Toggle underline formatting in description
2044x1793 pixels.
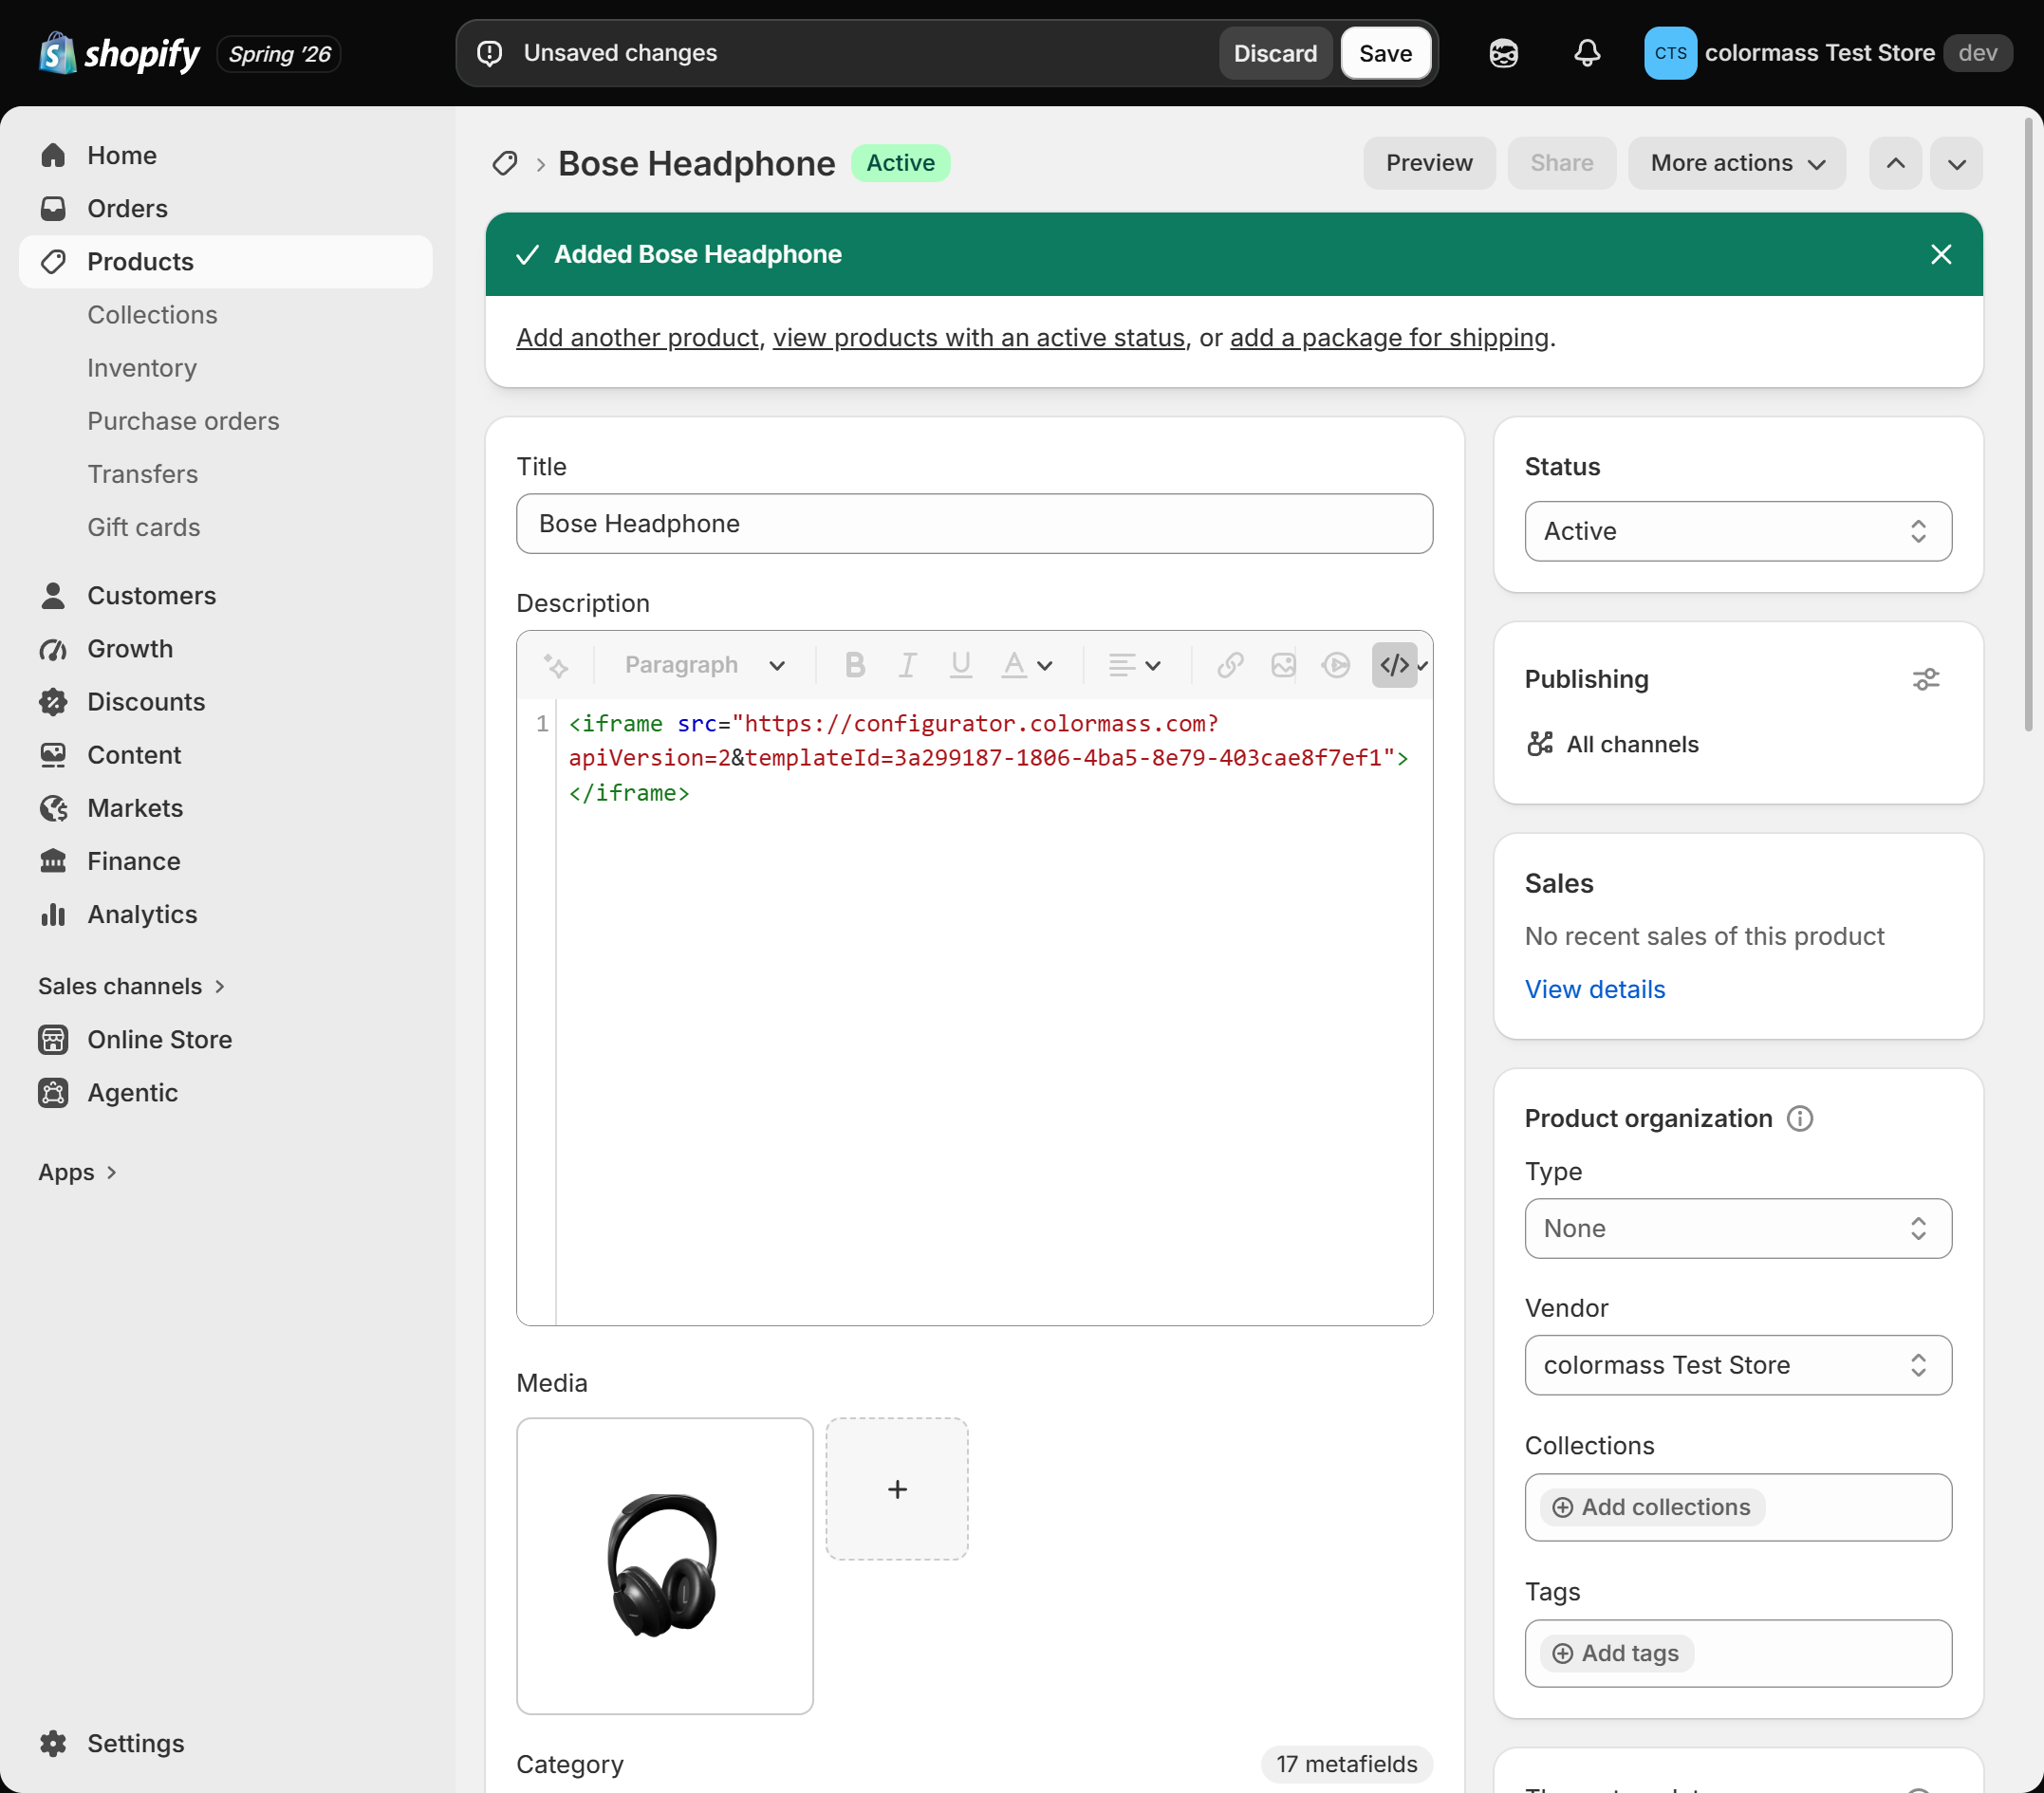(961, 665)
